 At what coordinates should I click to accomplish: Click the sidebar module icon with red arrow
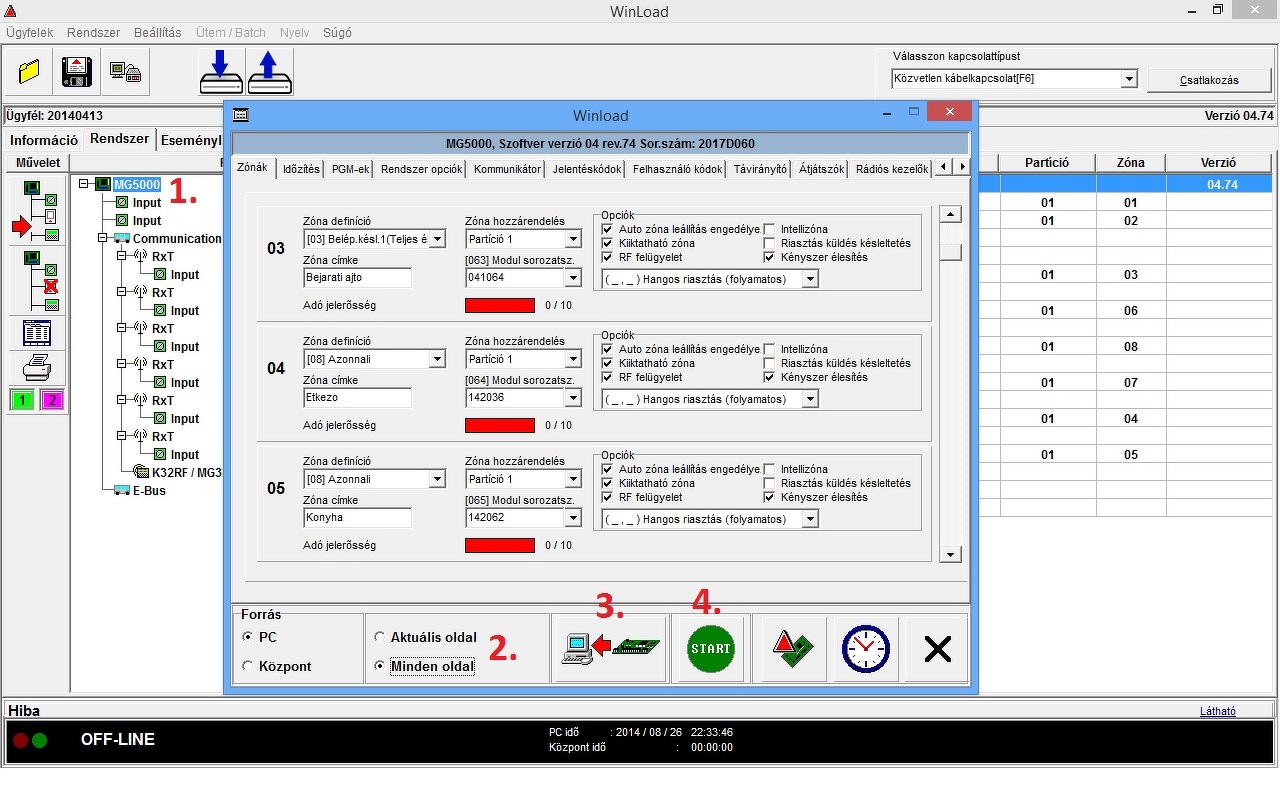36,210
